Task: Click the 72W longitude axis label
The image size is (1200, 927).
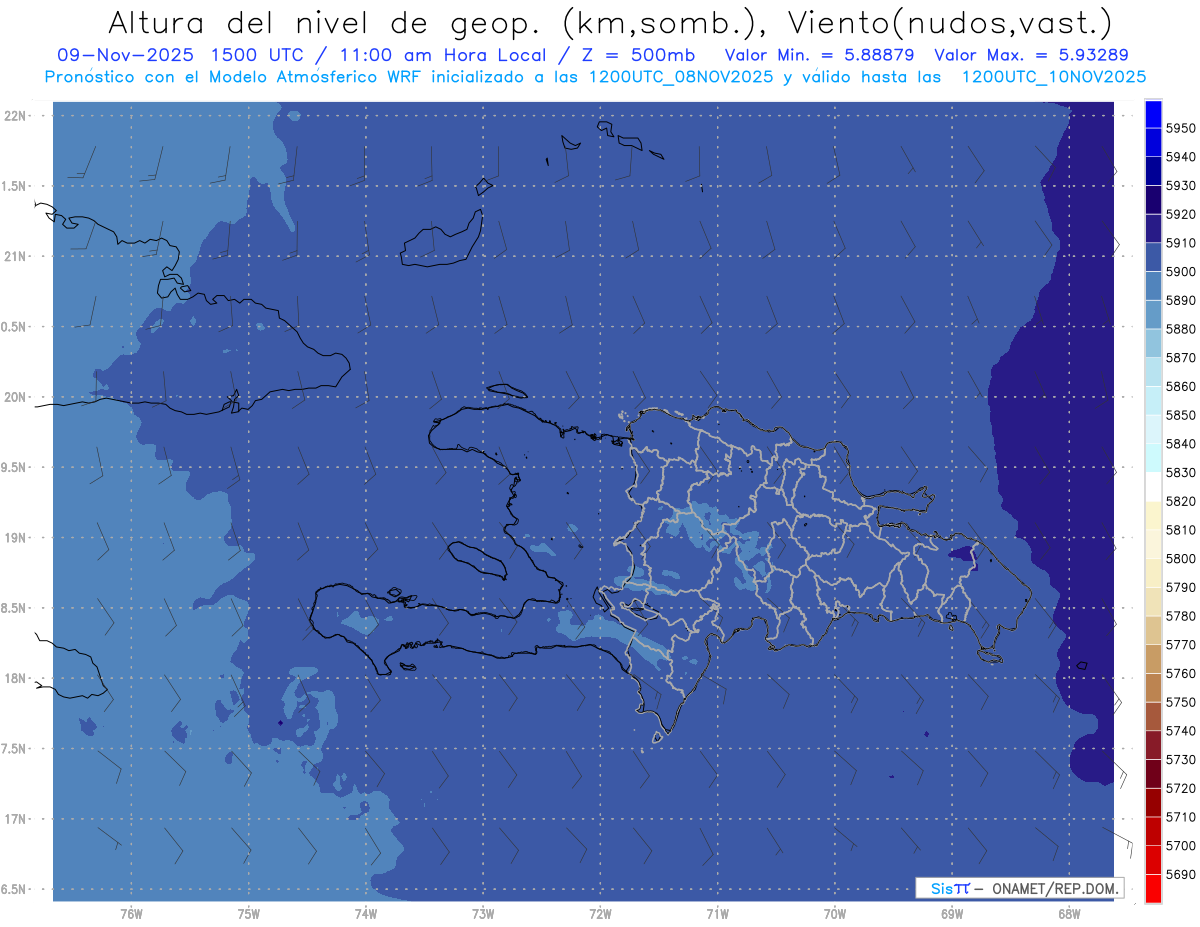Action: tap(600, 914)
